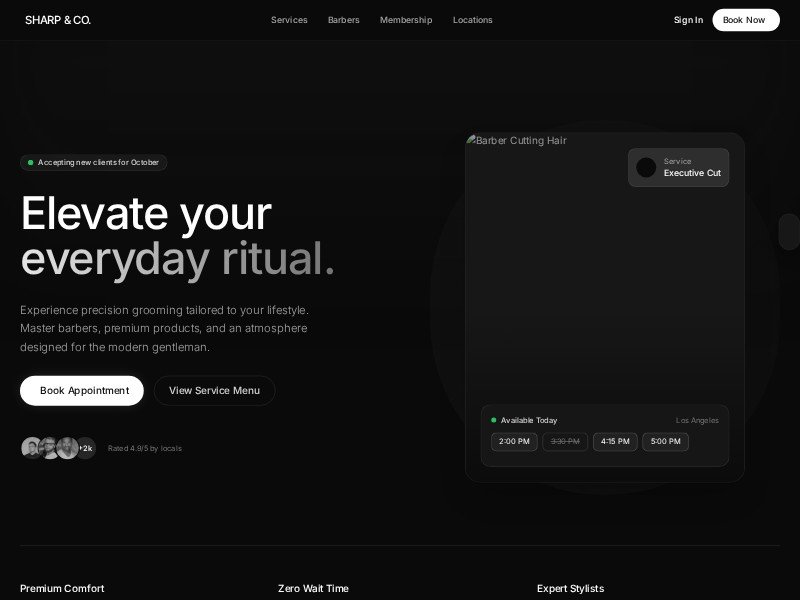Viewport: 800px width, 600px height.
Task: Click the SHARP & CO. logo
Action: (58, 20)
